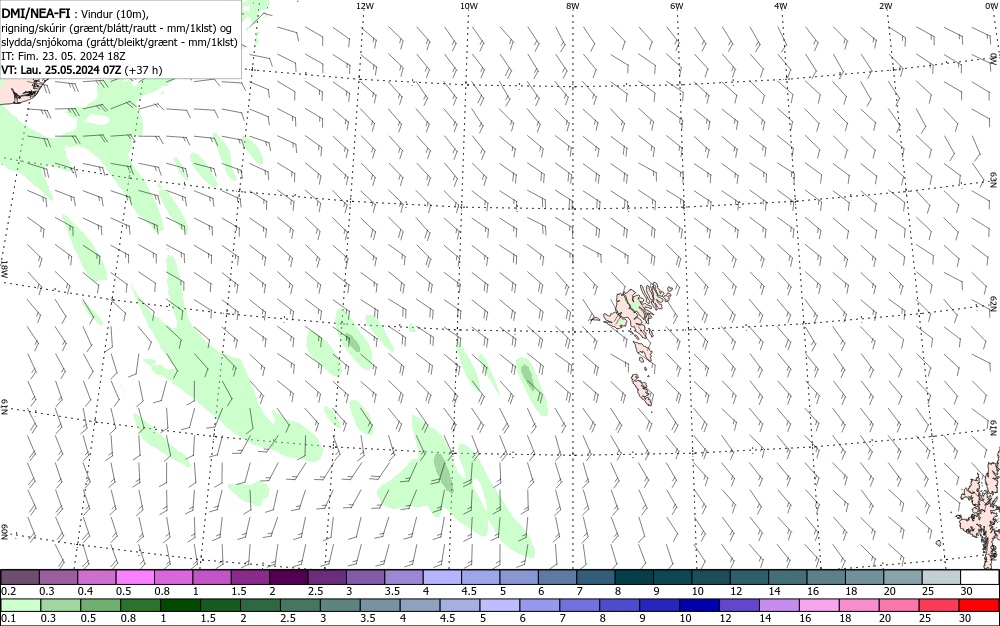This screenshot has width=1000, height=626.
Task: Click the white upper swatch labeled 30
Action: (980, 578)
